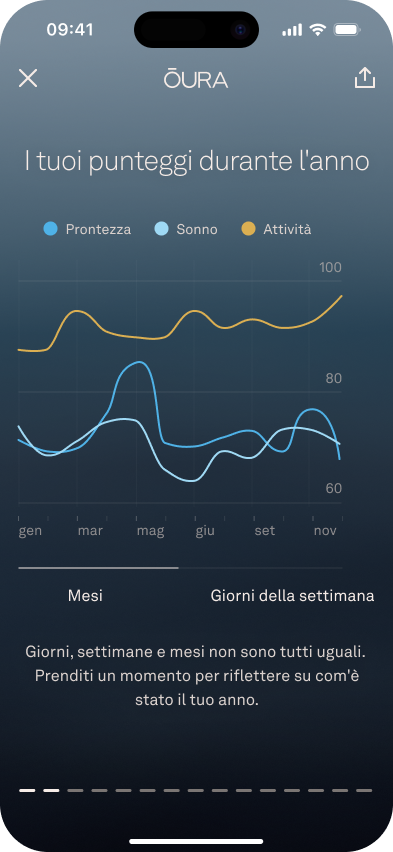Switch to the Mesi tab
393x852 pixels.
coord(85,596)
